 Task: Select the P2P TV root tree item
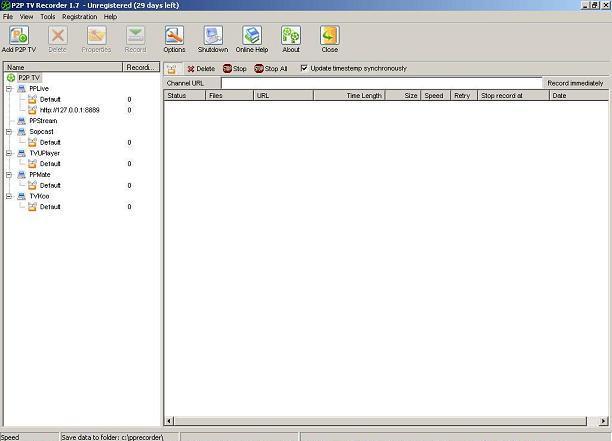[x=29, y=78]
